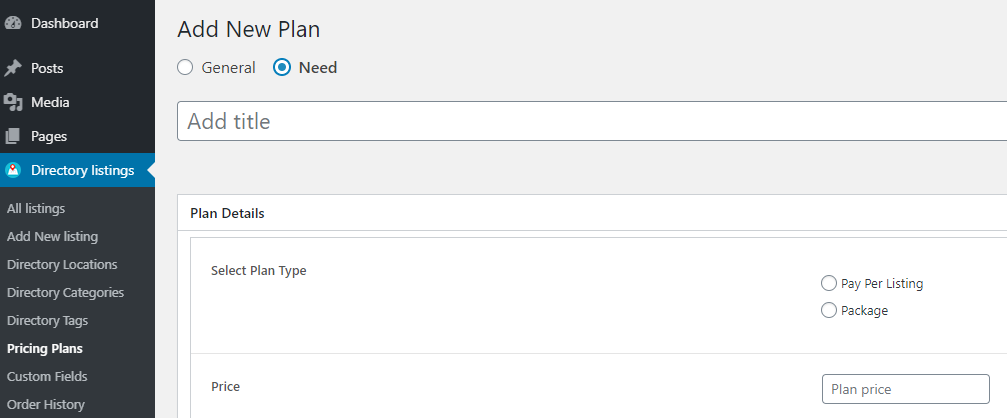1007x418 pixels.
Task: Click the Posts pushpin icon
Action: pyautogui.click(x=13, y=68)
